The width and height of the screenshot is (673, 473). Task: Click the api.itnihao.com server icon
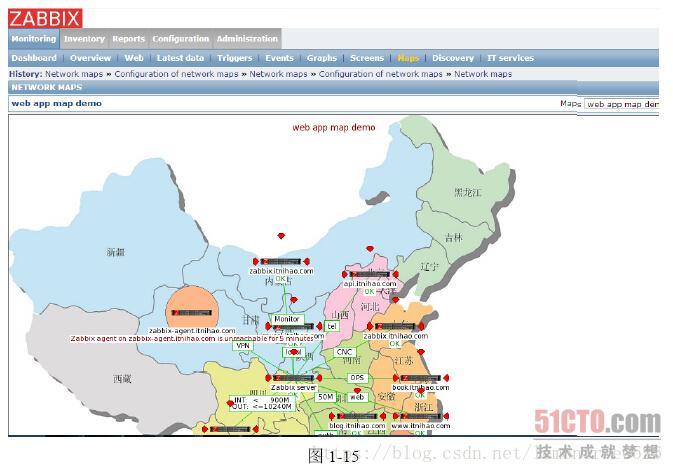pos(370,274)
